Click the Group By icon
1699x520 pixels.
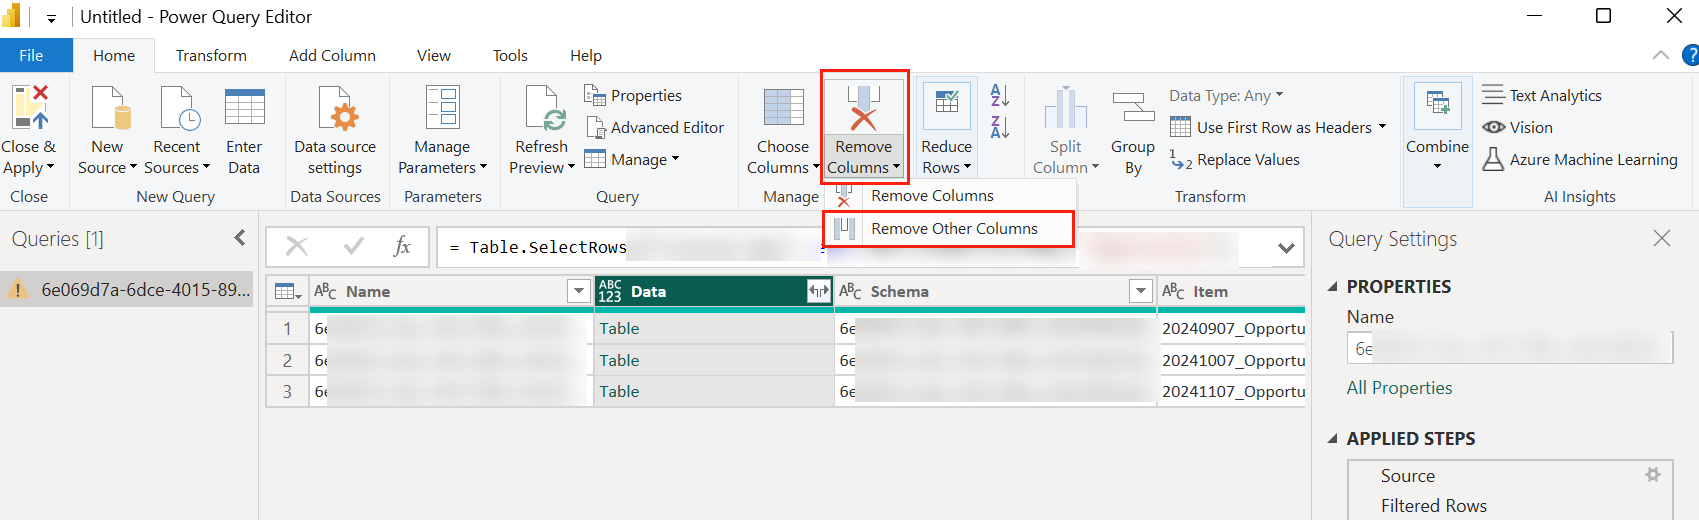(x=1133, y=107)
